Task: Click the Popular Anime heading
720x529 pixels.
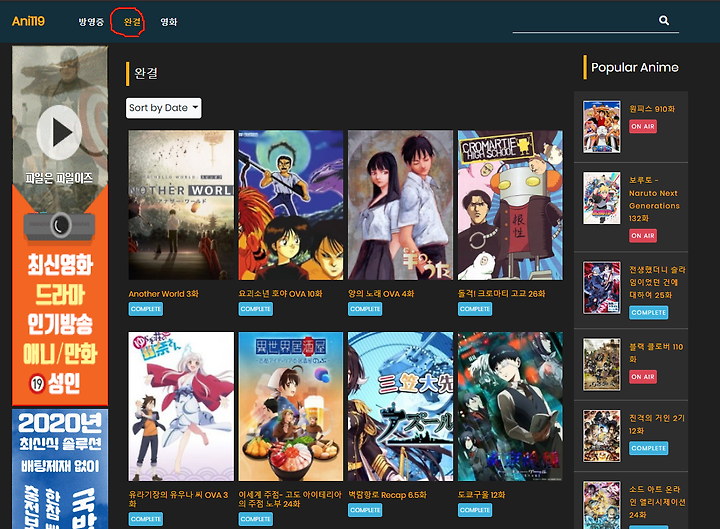Action: pyautogui.click(x=635, y=68)
